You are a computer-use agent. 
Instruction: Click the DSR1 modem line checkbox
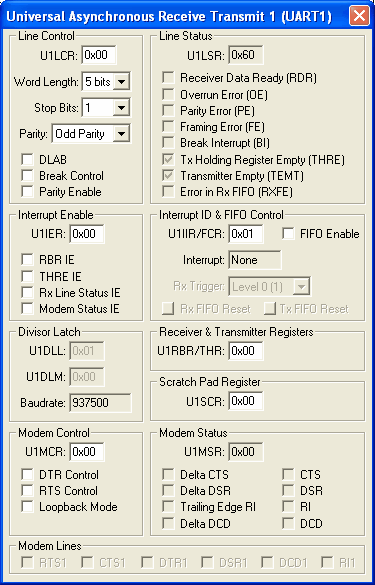point(207,562)
